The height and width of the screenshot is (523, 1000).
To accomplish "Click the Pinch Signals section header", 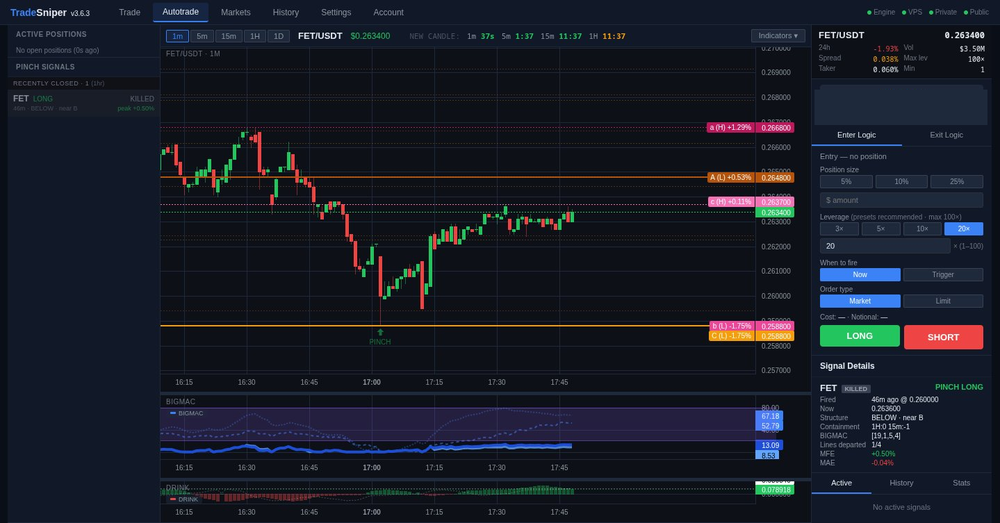I will (x=45, y=67).
